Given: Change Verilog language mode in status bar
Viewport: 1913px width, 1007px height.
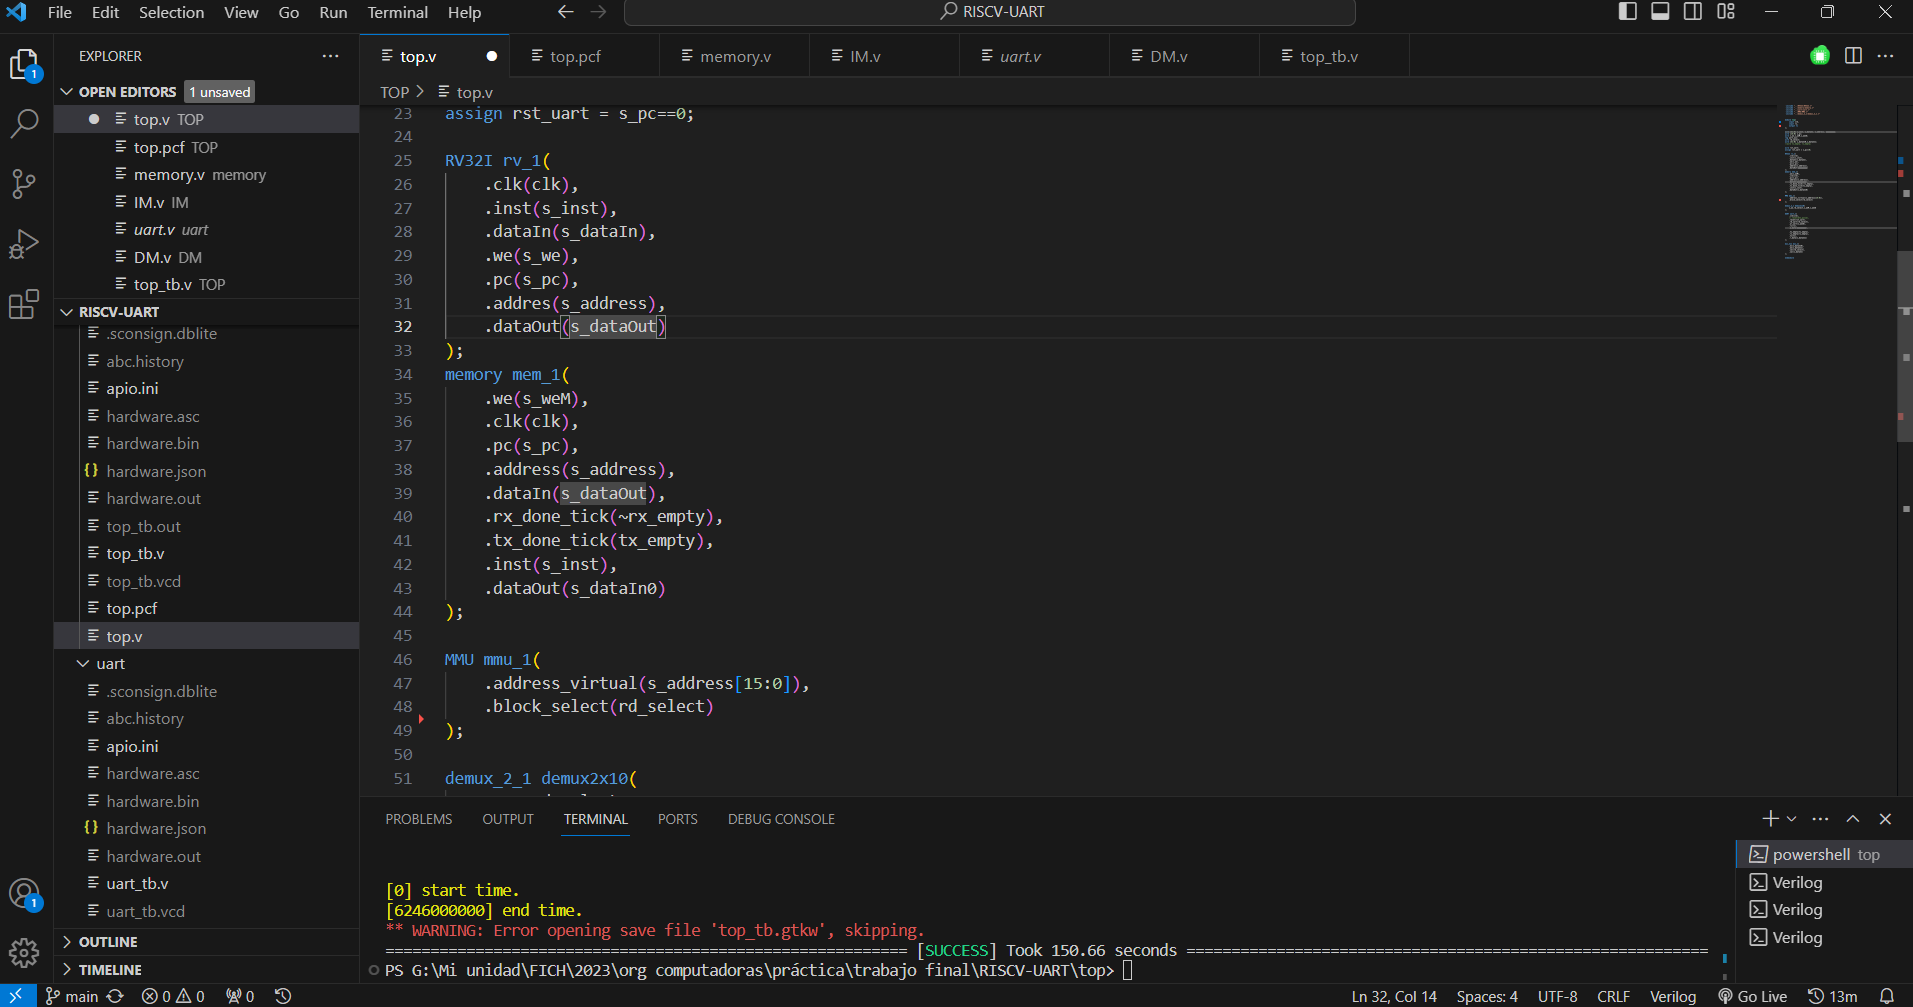Looking at the screenshot, I should pos(1673,996).
